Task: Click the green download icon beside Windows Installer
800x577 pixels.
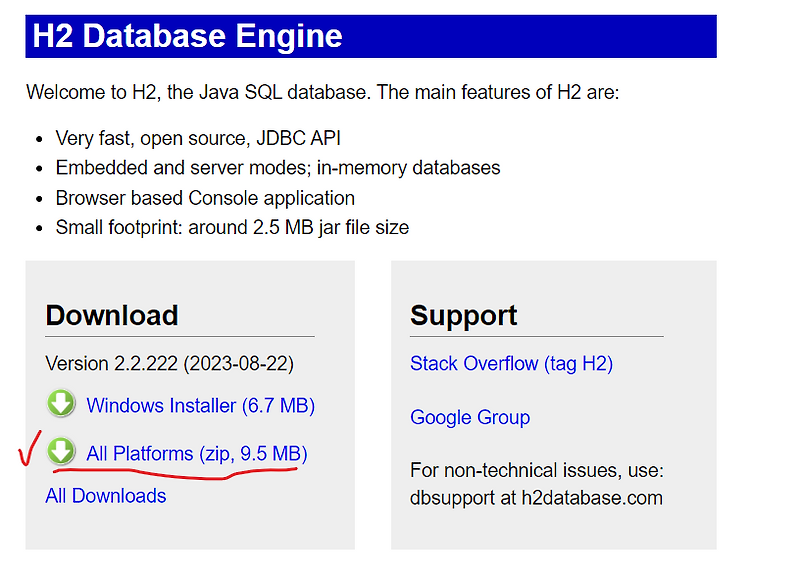Action: pyautogui.click(x=62, y=404)
